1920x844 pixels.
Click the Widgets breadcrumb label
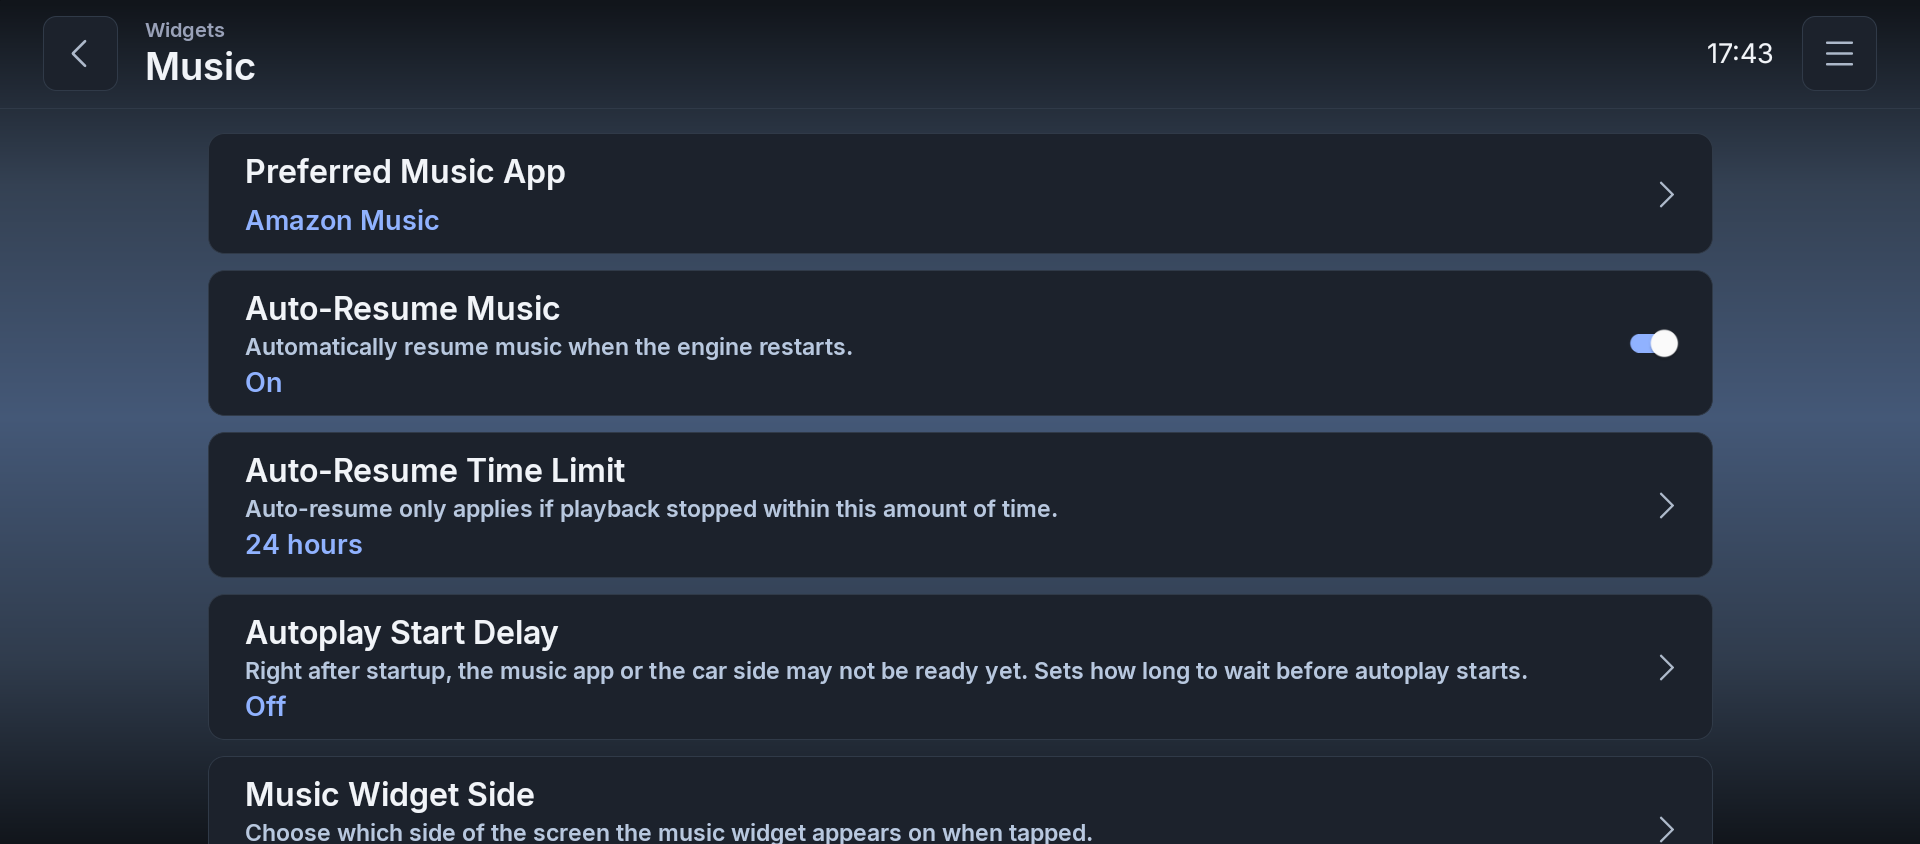(185, 30)
